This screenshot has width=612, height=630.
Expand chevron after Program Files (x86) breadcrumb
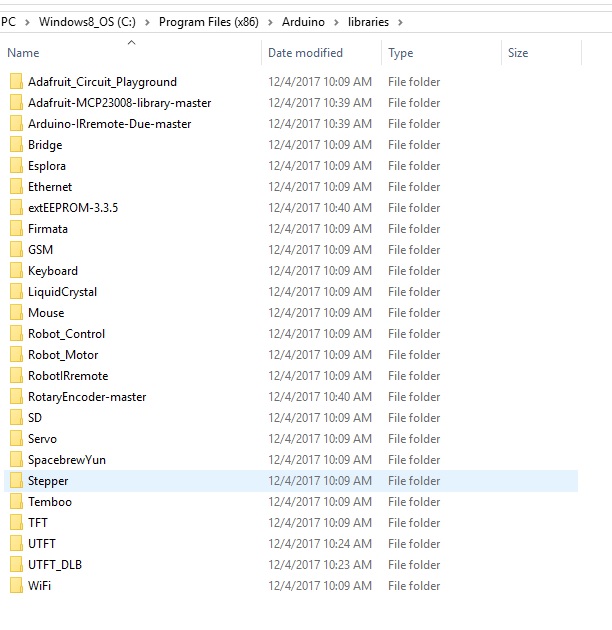tap(270, 22)
